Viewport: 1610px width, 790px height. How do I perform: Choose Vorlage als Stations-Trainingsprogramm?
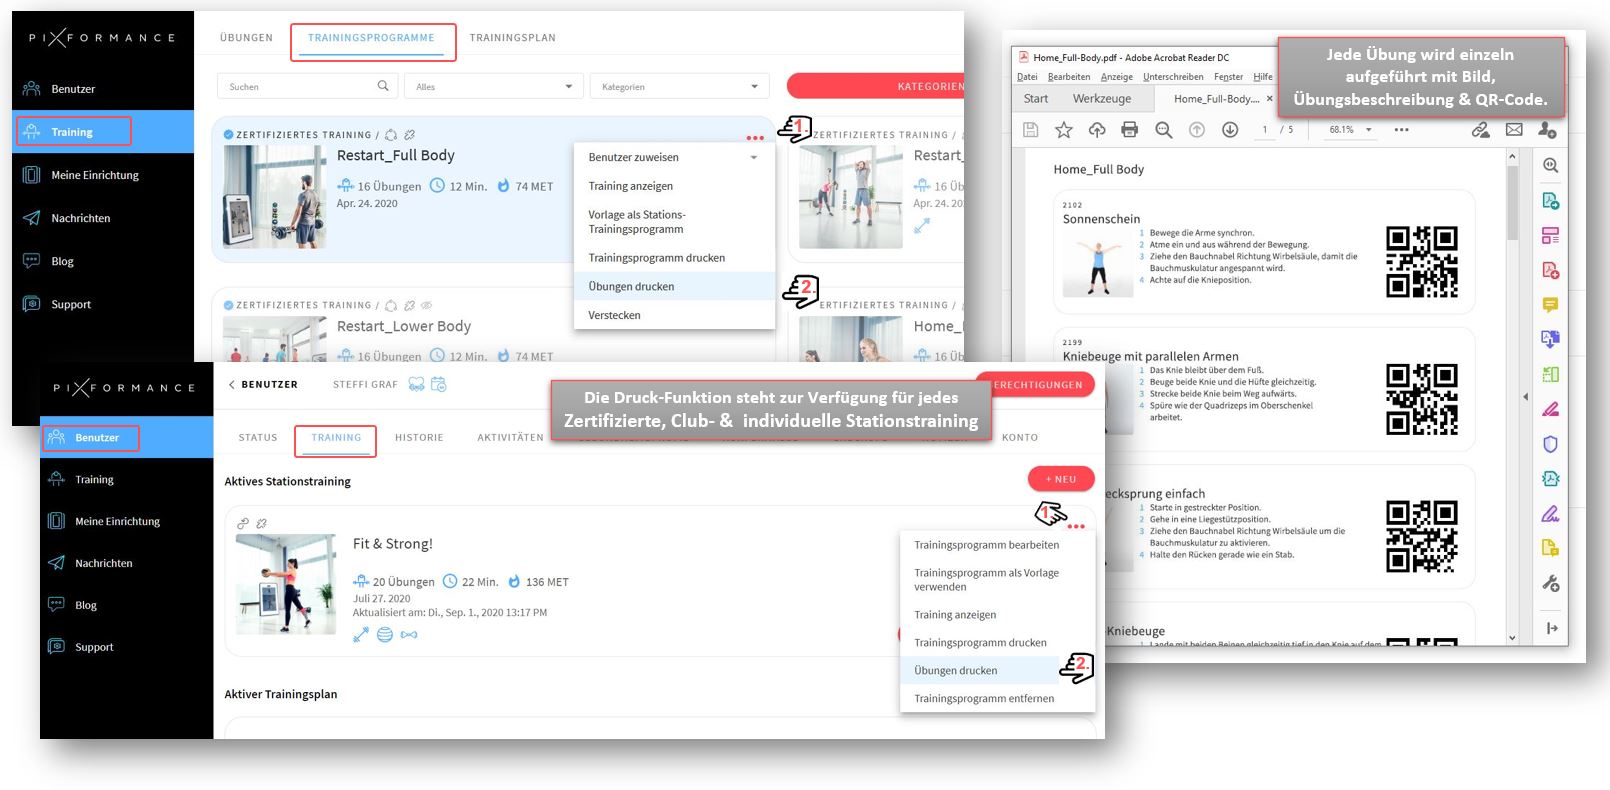(x=674, y=222)
